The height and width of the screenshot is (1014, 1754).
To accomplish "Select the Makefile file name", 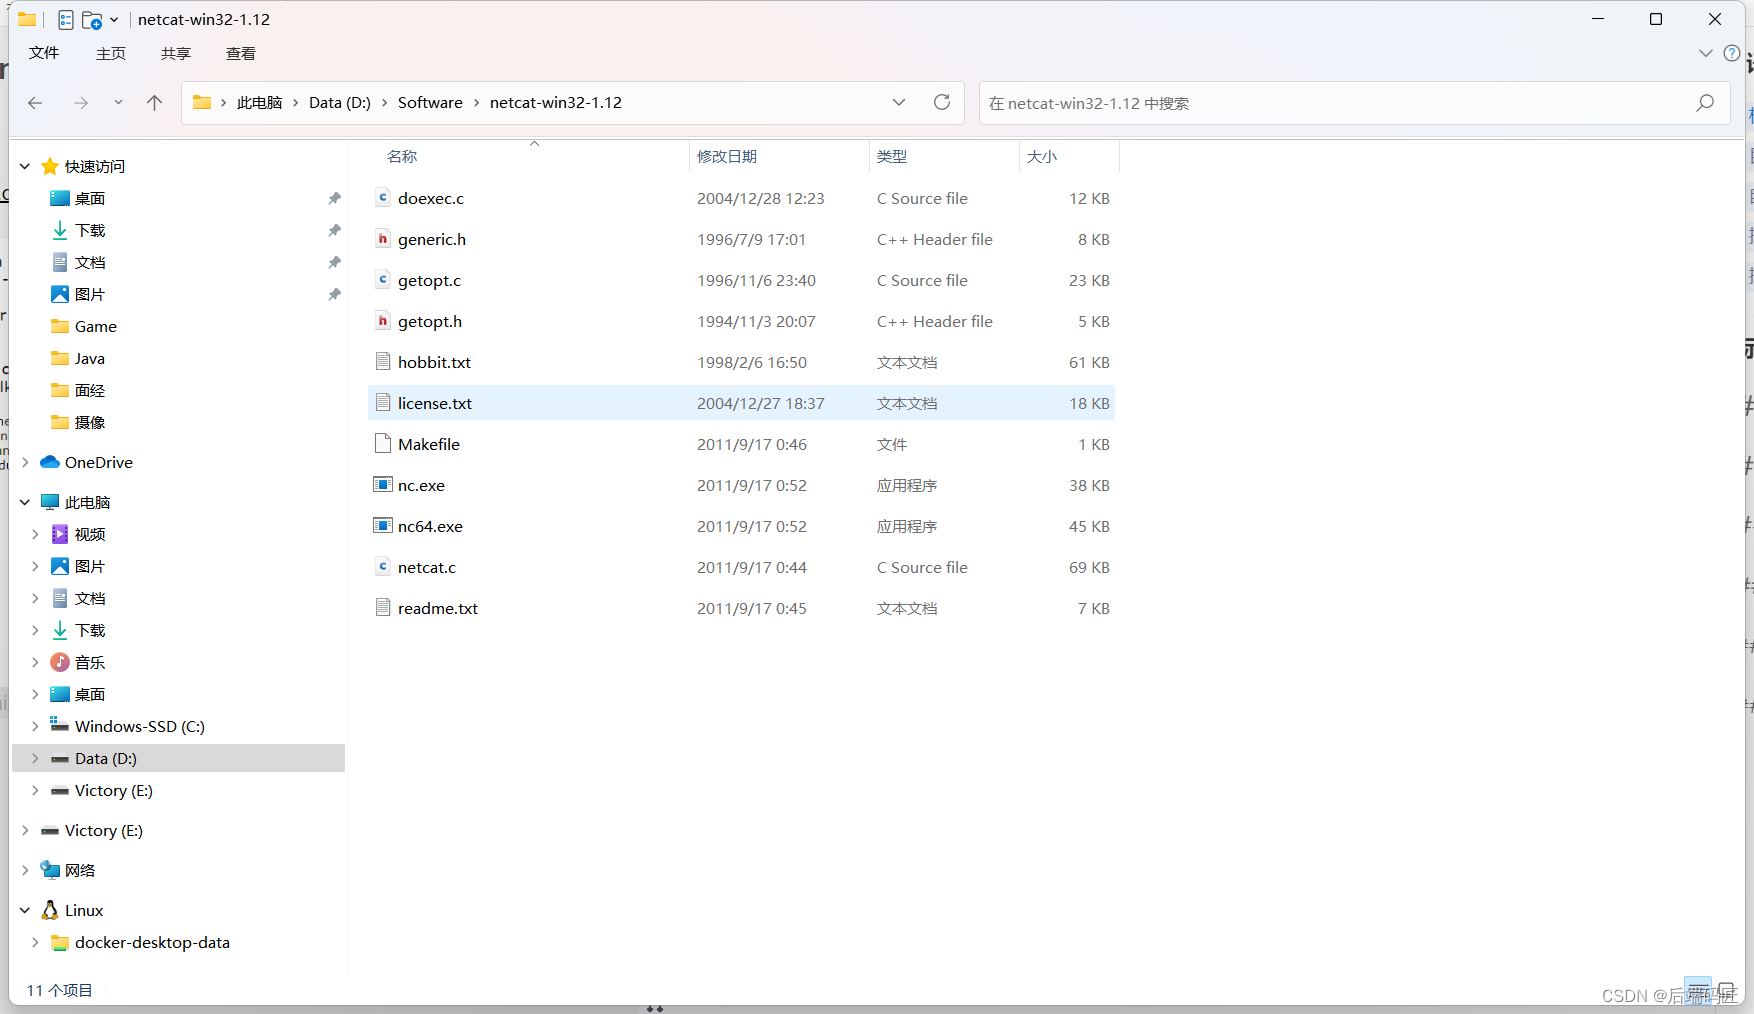I will pyautogui.click(x=429, y=444).
